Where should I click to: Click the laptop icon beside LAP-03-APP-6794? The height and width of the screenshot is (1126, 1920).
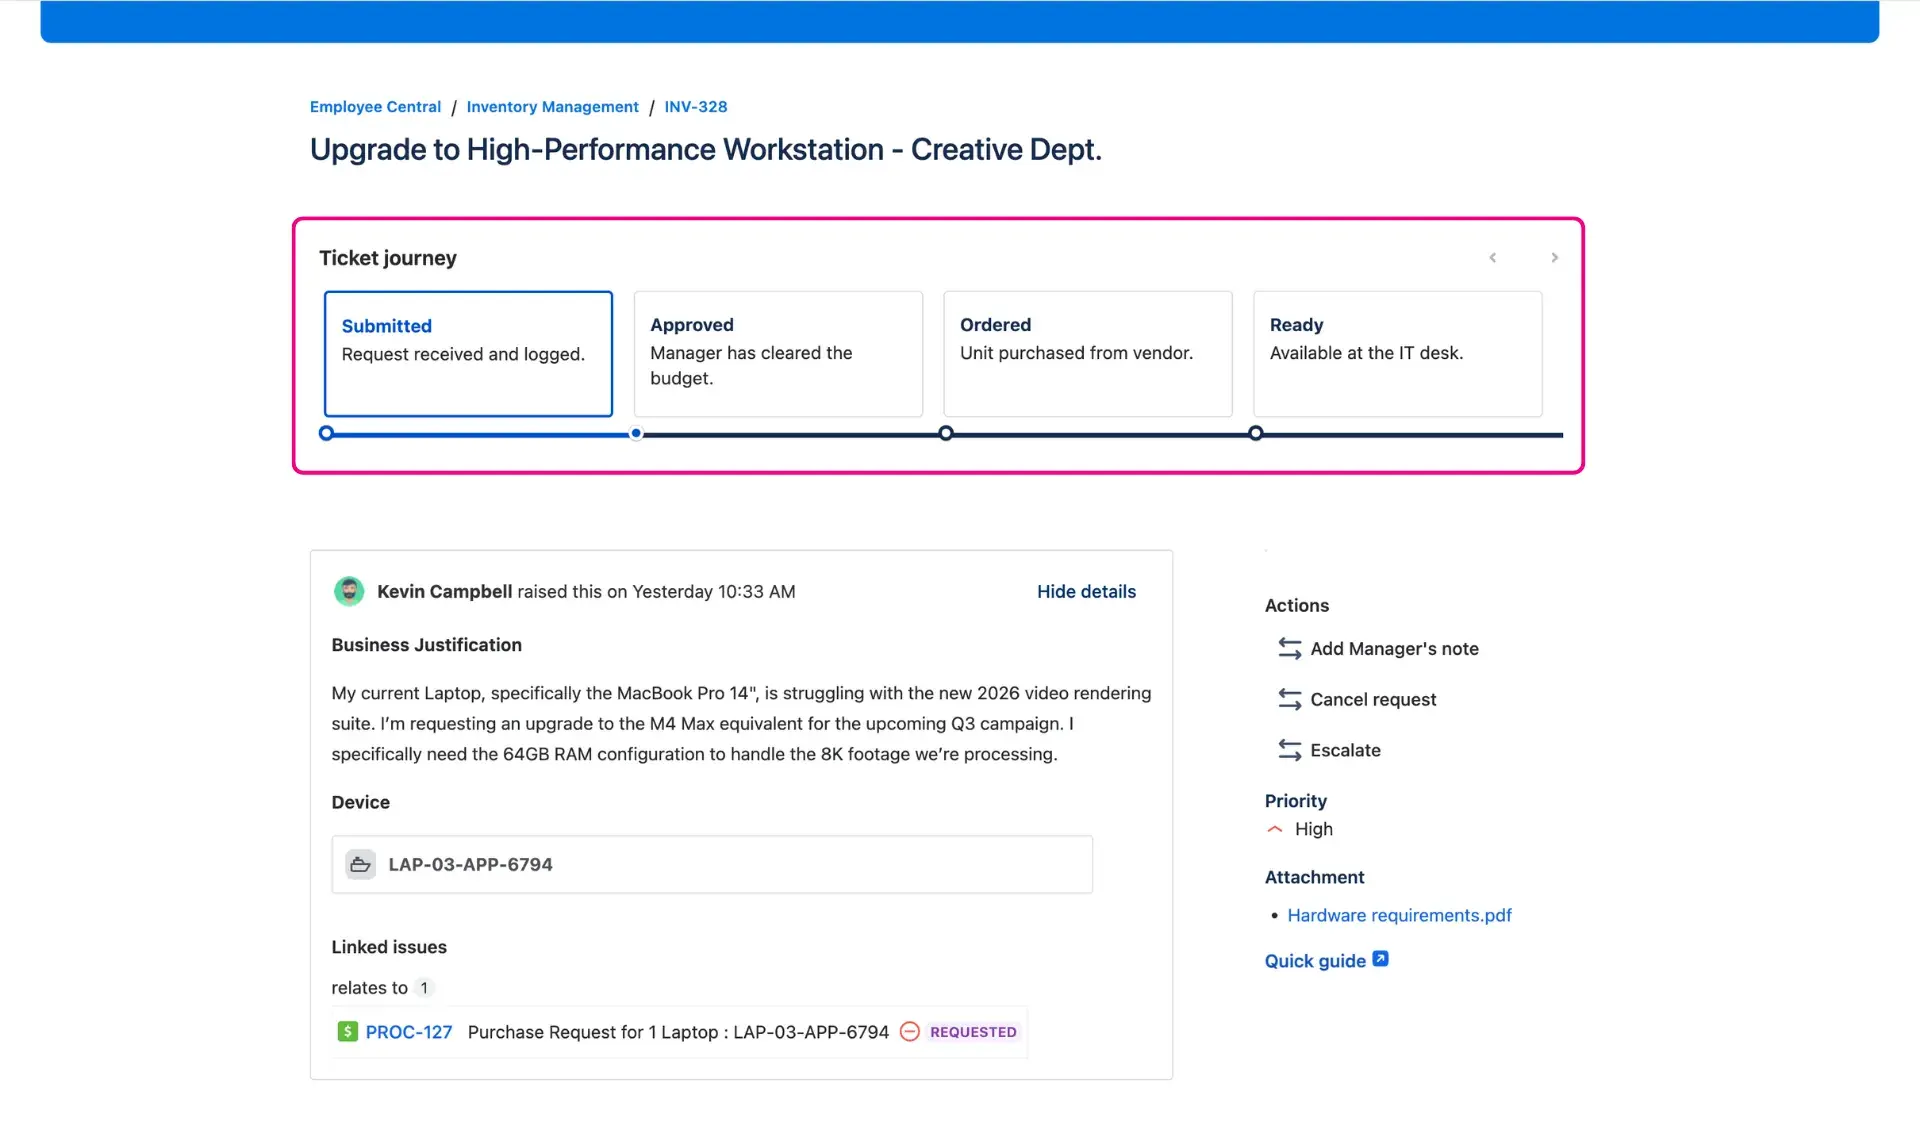[x=361, y=864]
